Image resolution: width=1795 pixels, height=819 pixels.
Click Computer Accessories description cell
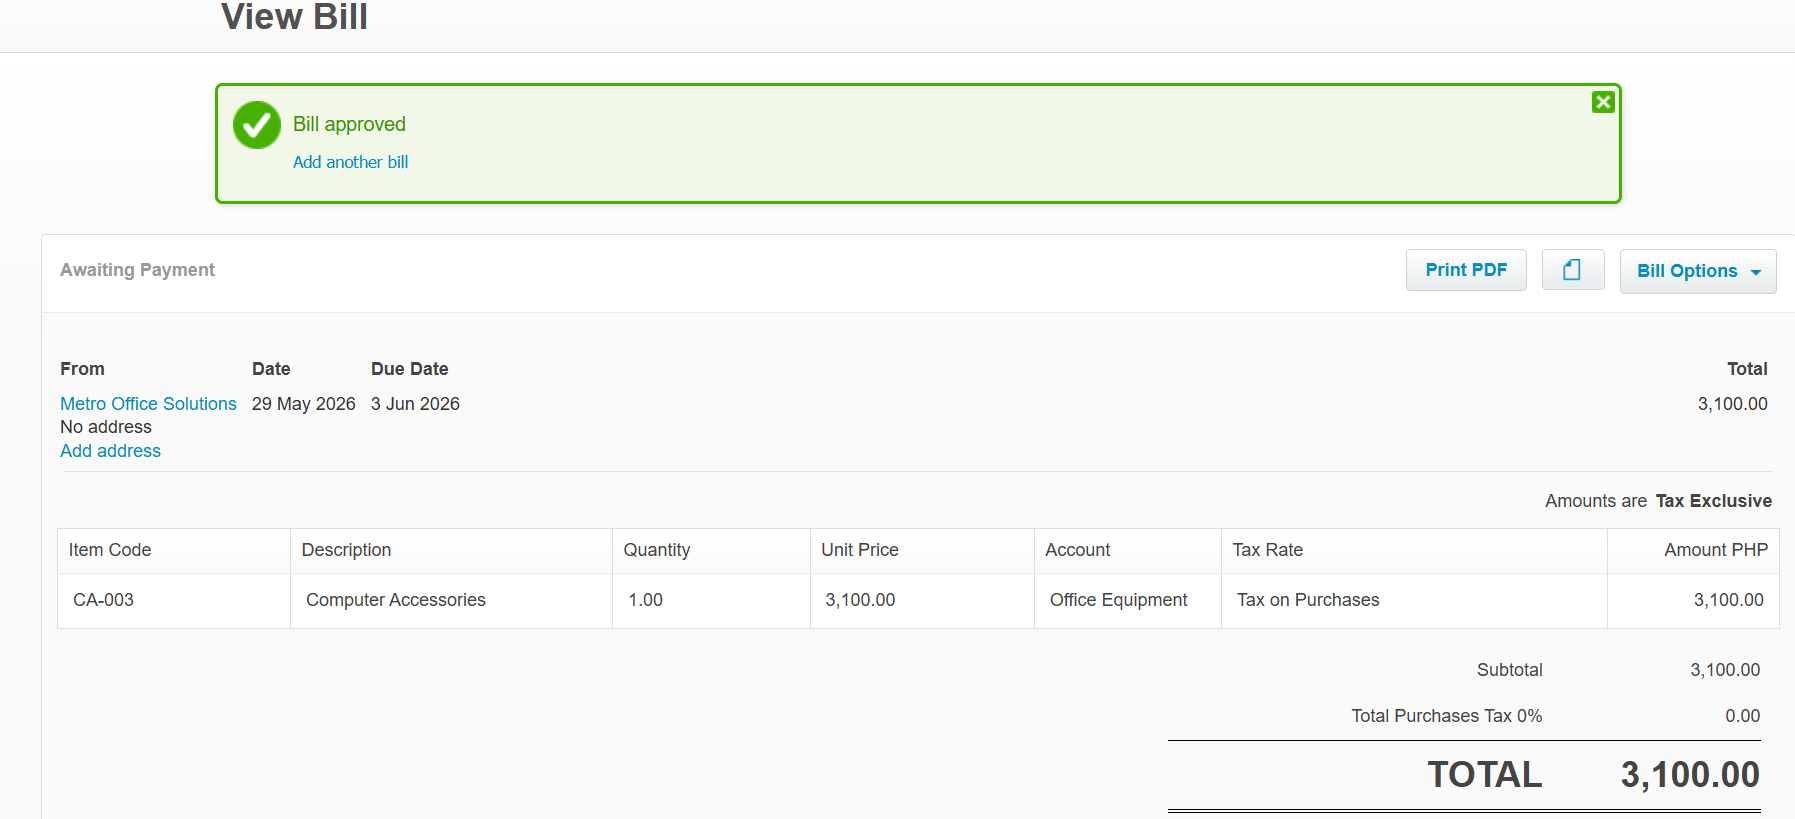tap(451, 600)
